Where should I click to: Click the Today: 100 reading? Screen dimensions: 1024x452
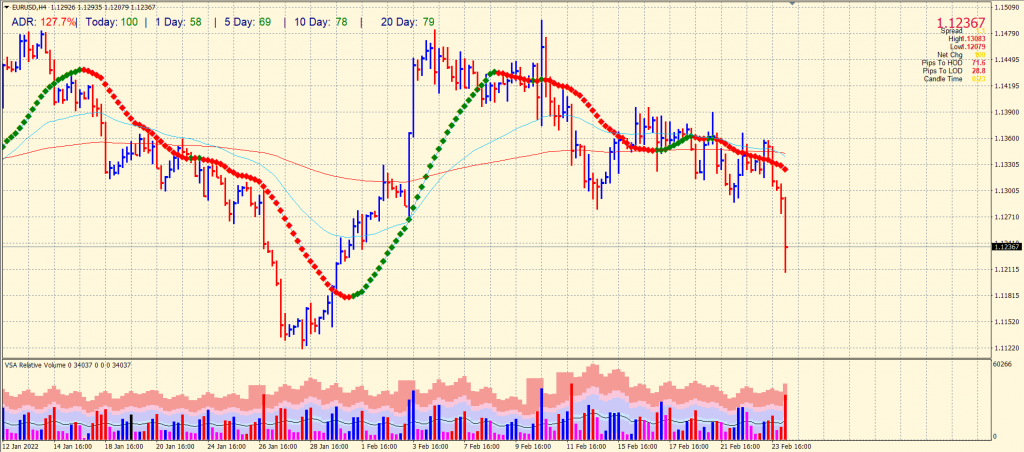click(x=111, y=22)
